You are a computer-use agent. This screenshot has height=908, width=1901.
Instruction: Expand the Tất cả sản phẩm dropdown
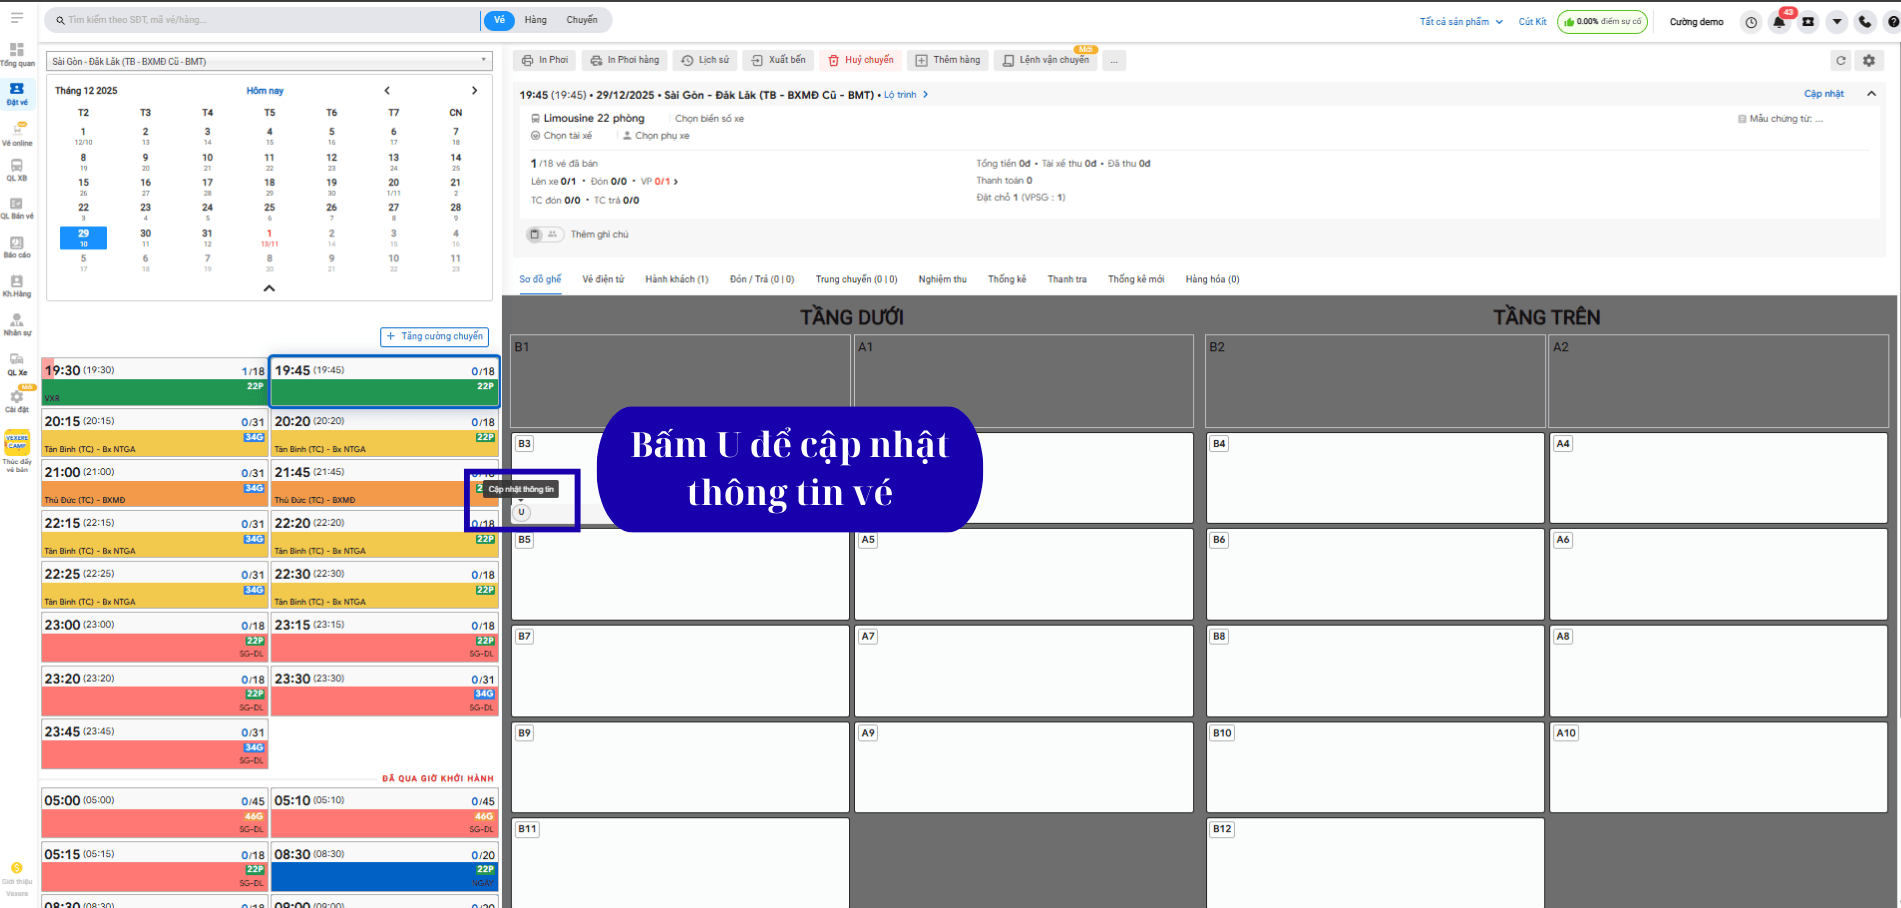[x=1460, y=22]
